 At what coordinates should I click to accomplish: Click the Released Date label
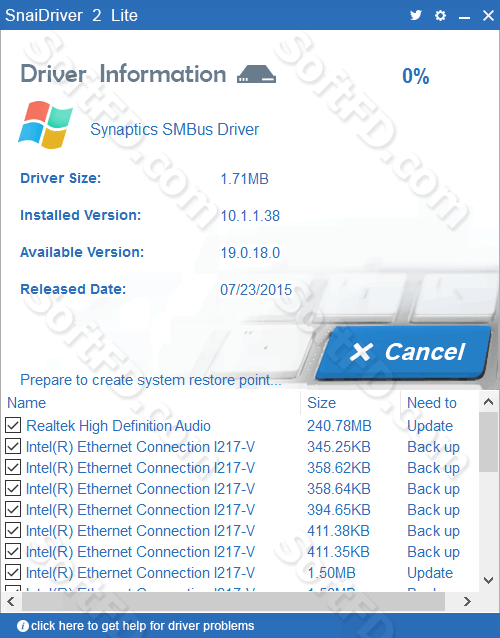(73, 289)
